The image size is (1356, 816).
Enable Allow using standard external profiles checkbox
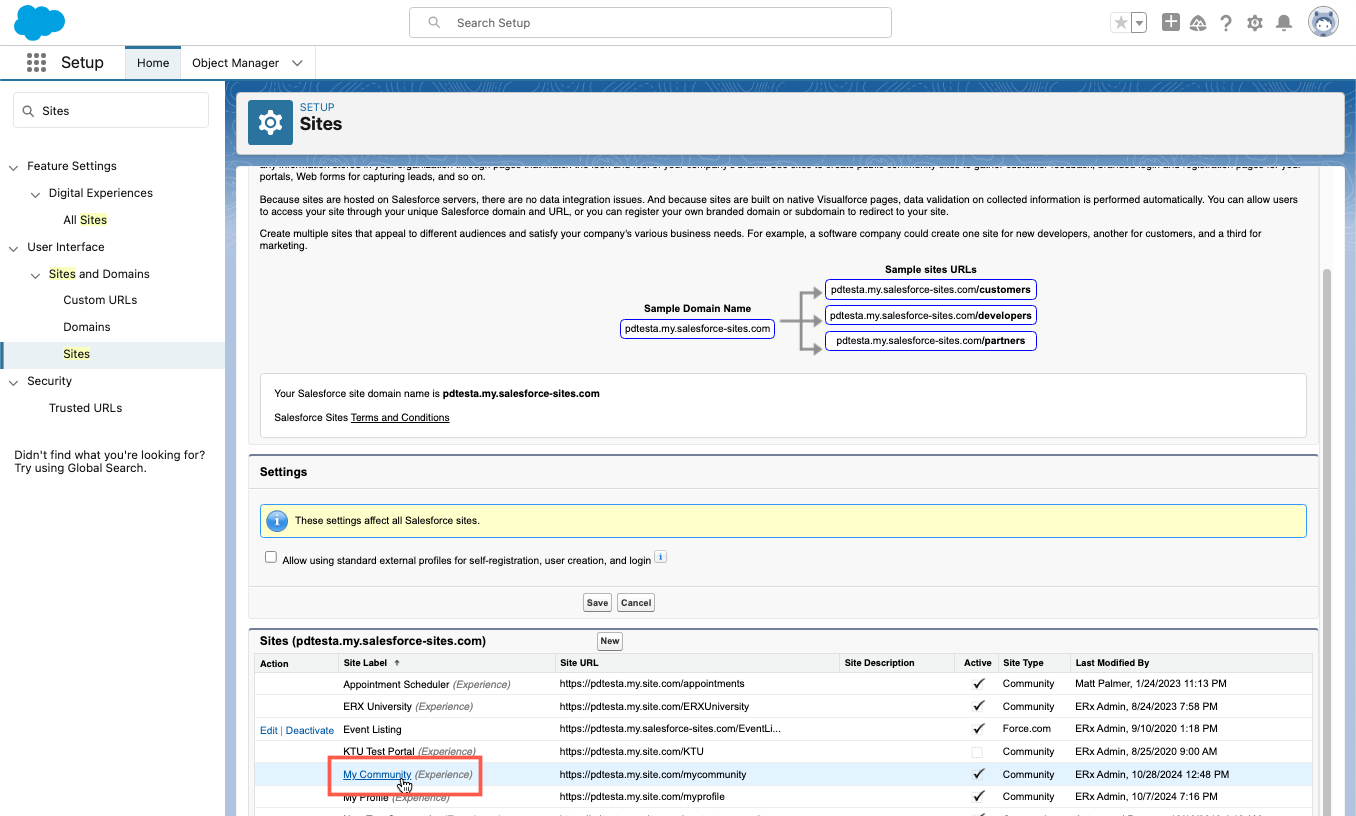(x=271, y=558)
